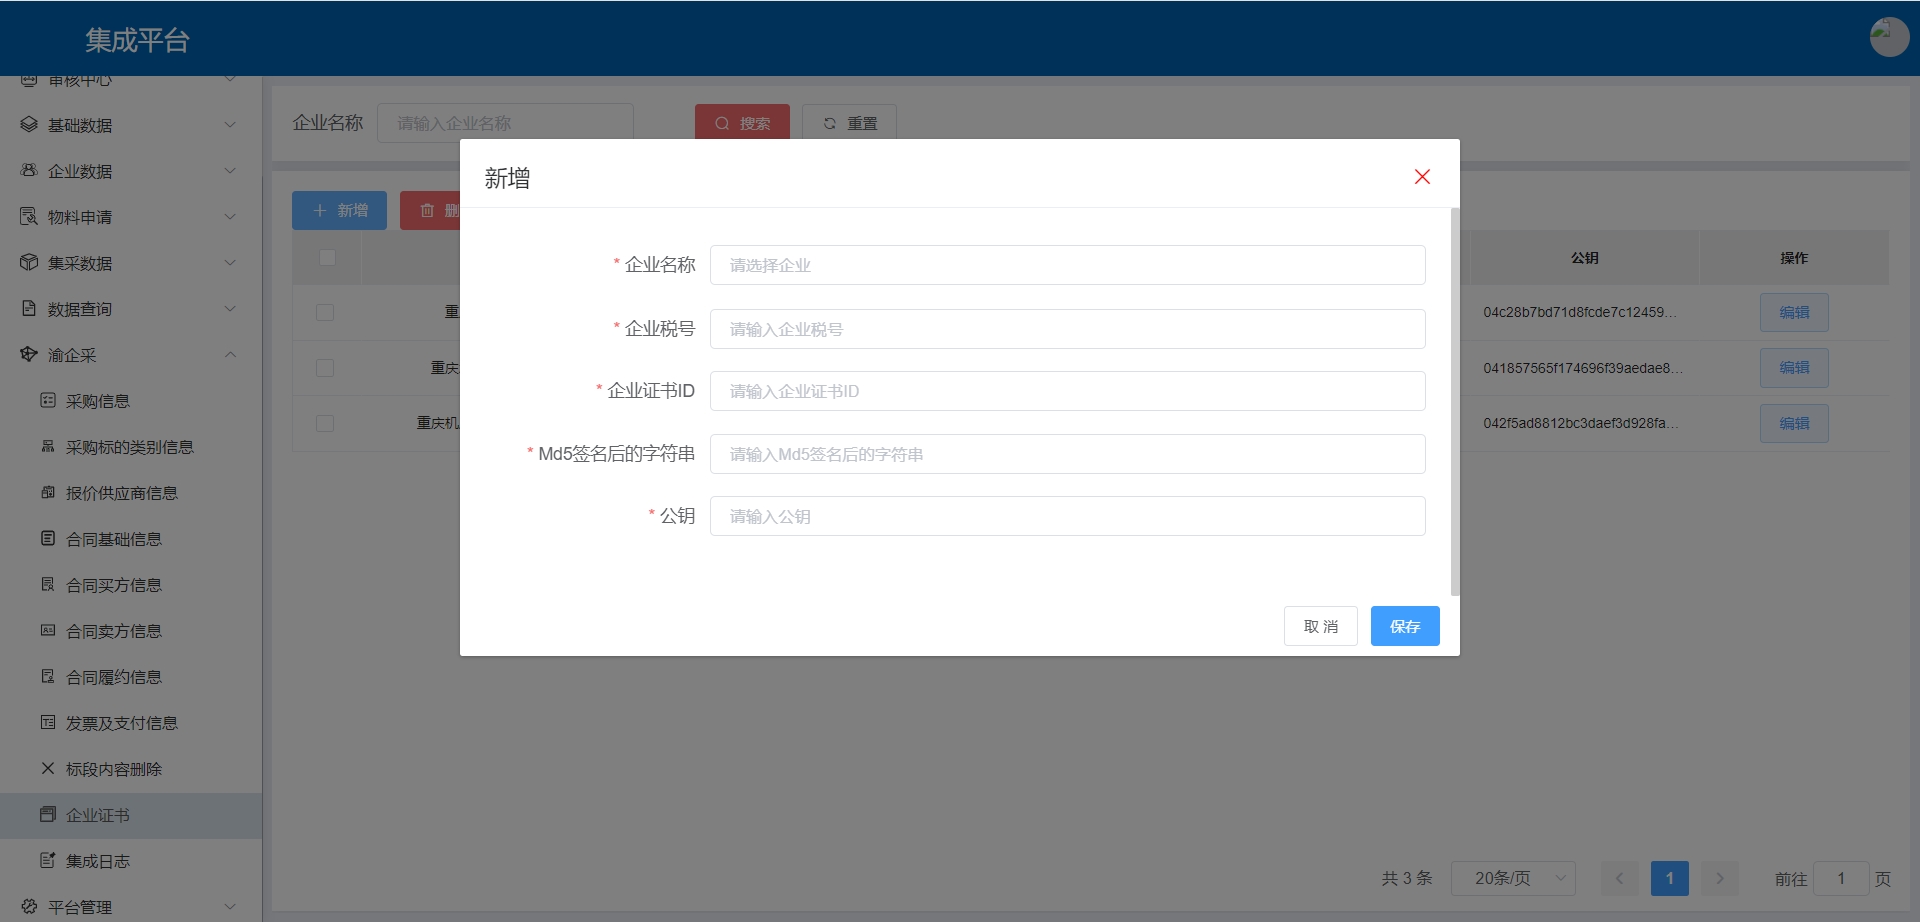
Task: Click the 物料申请 sidebar icon
Action: coord(29,217)
